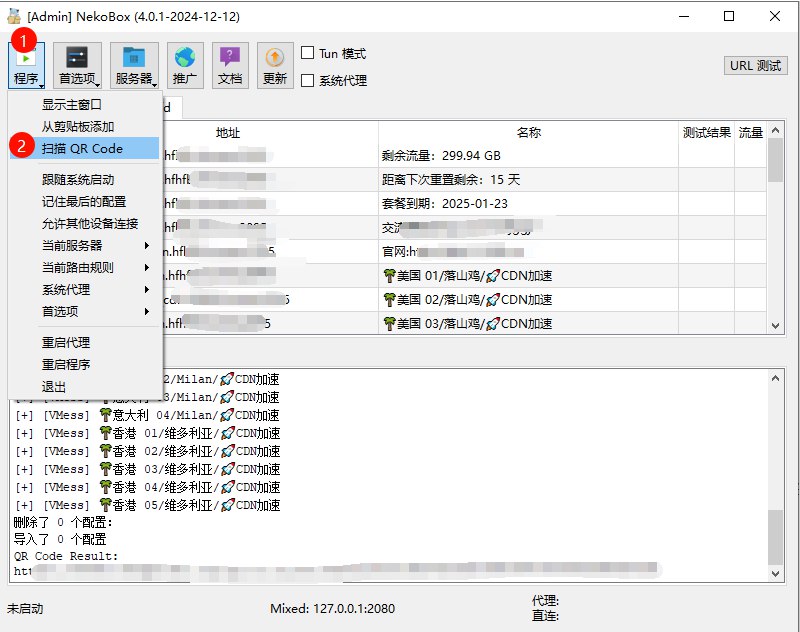Click the server list scroll up arrow
Screen dimensions: 800x632
click(776, 130)
